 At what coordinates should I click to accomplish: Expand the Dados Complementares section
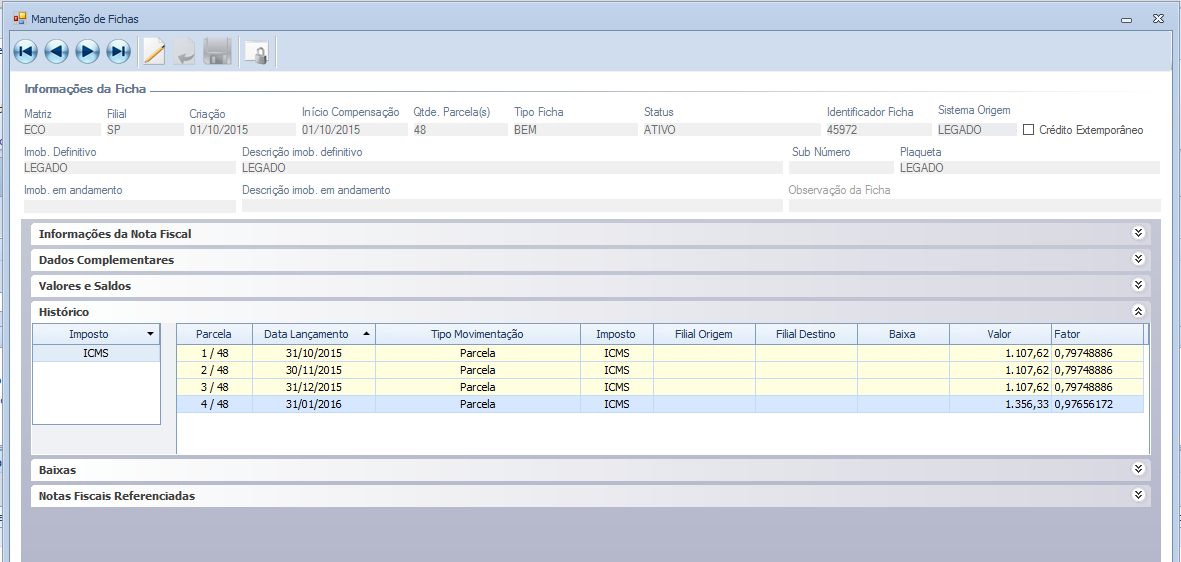1137,259
